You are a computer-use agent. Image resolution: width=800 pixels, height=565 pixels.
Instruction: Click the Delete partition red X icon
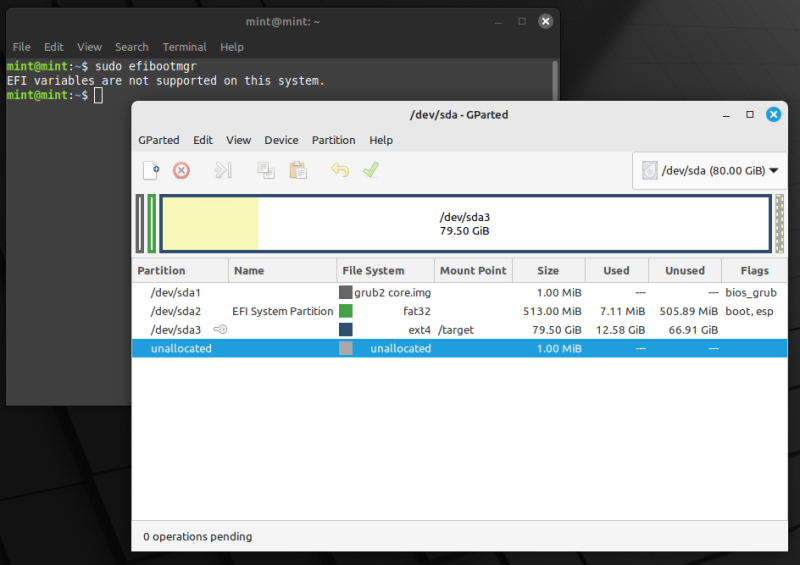181,170
